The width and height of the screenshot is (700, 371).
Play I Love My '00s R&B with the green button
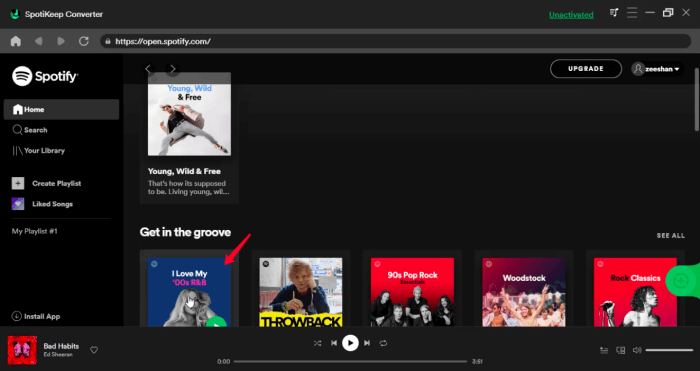(x=217, y=322)
